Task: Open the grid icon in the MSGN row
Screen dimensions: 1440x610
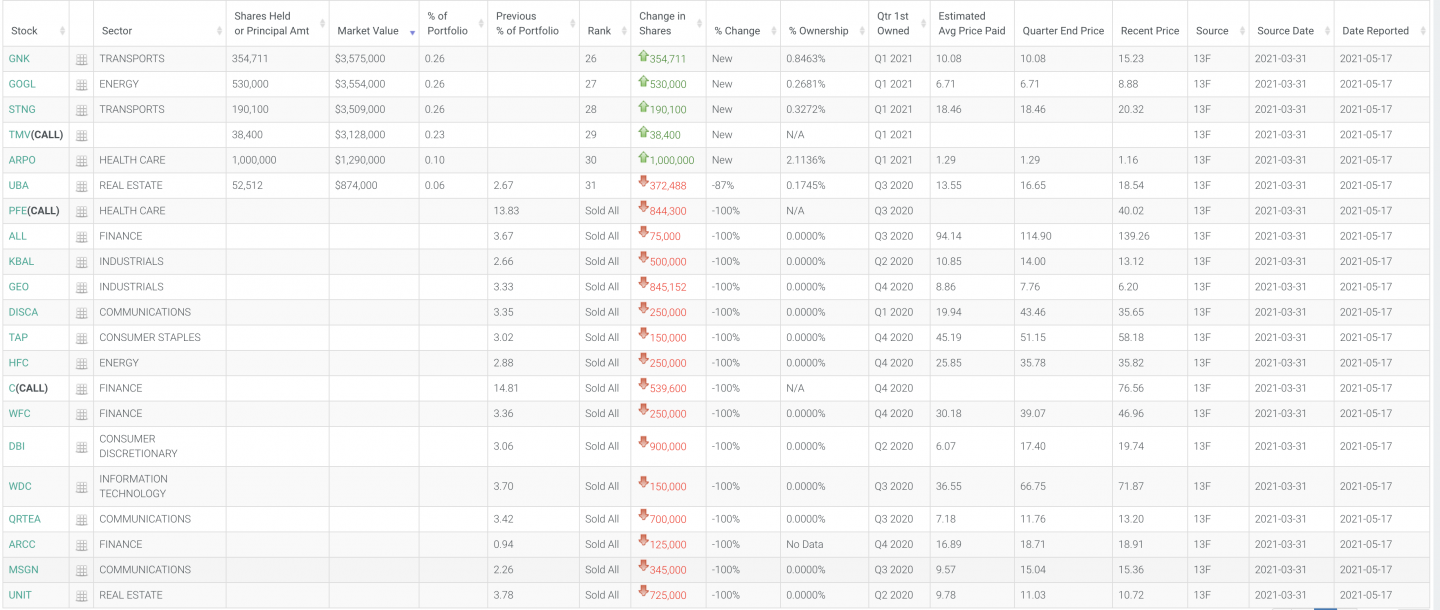Action: [82, 571]
